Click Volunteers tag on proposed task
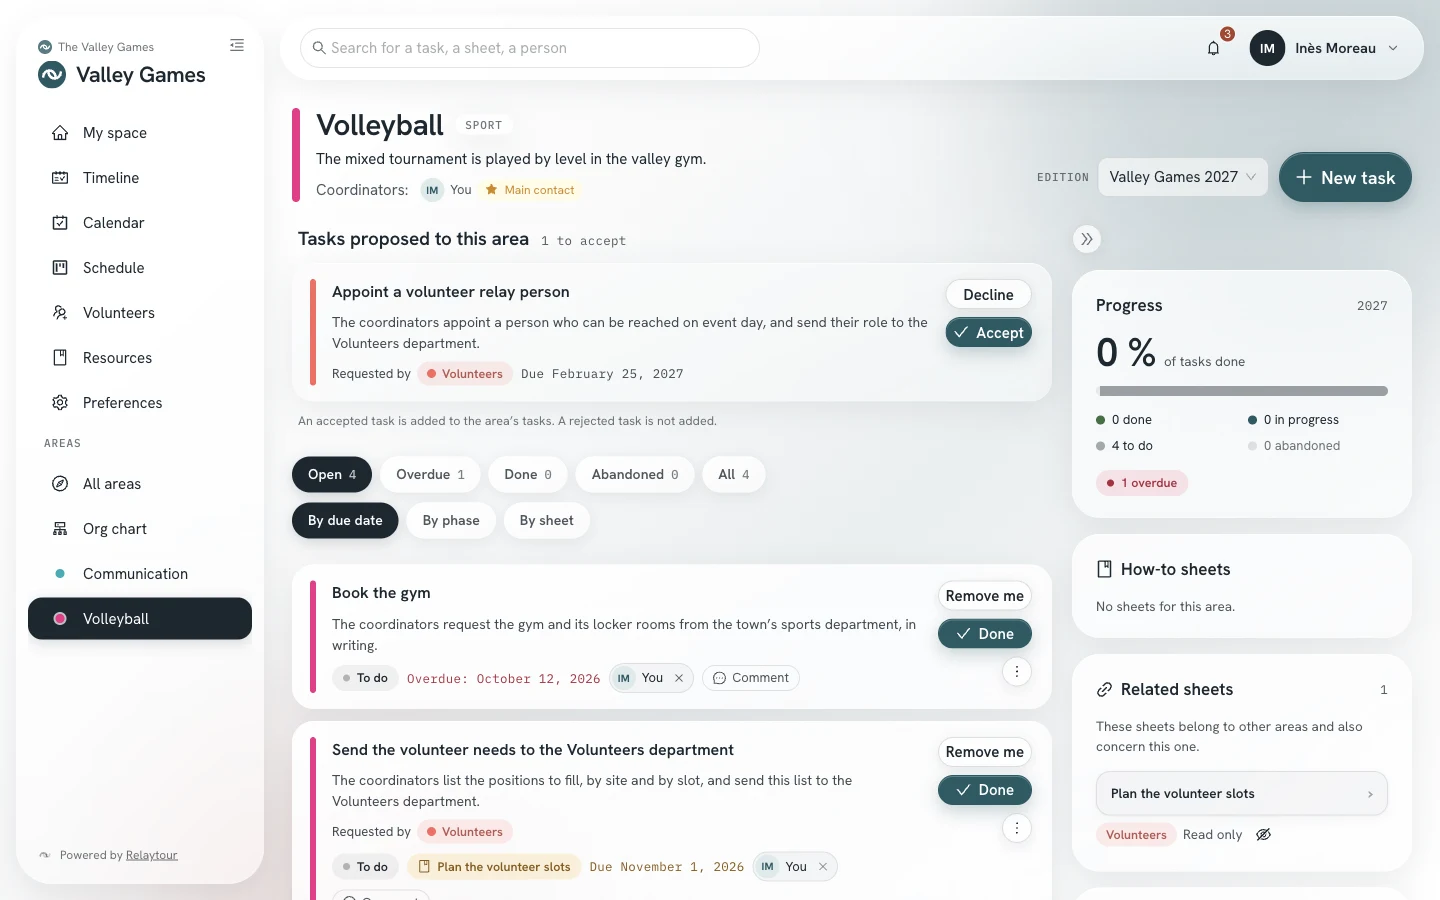 (466, 374)
